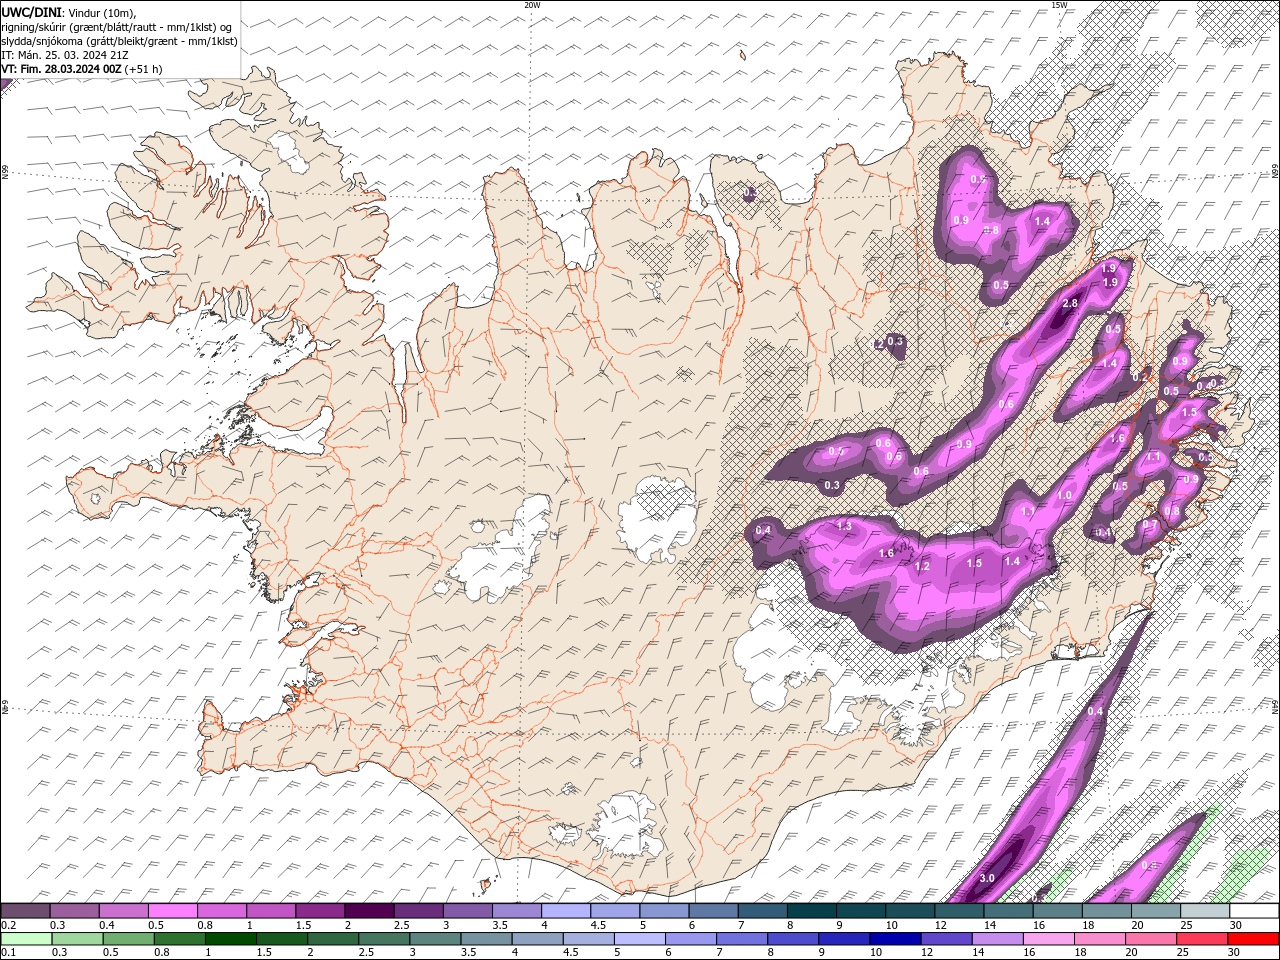Click the '0.2' label under the upper legend
Image resolution: width=1280 pixels, height=960 pixels.
(8, 925)
